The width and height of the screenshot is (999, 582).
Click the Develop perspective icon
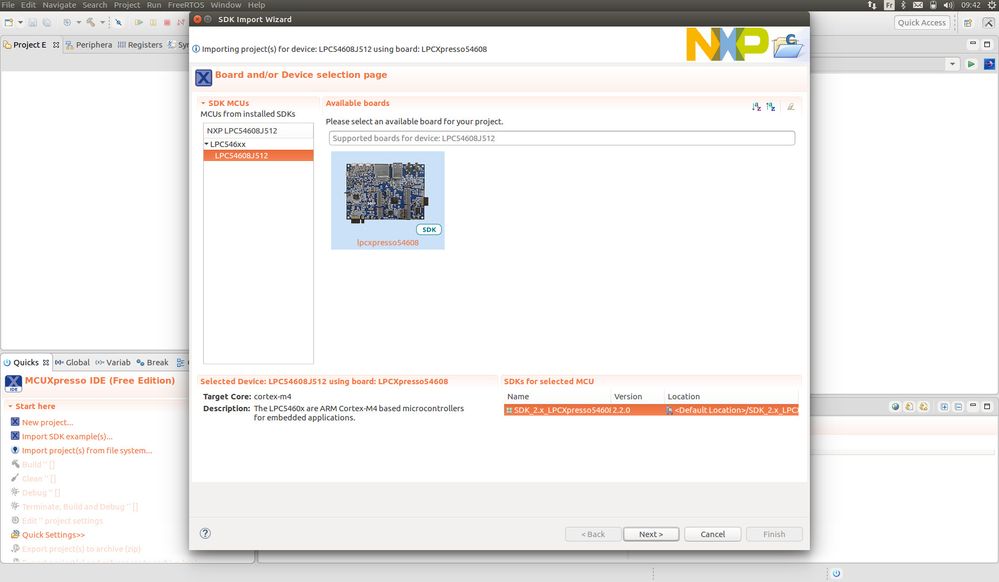point(988,23)
